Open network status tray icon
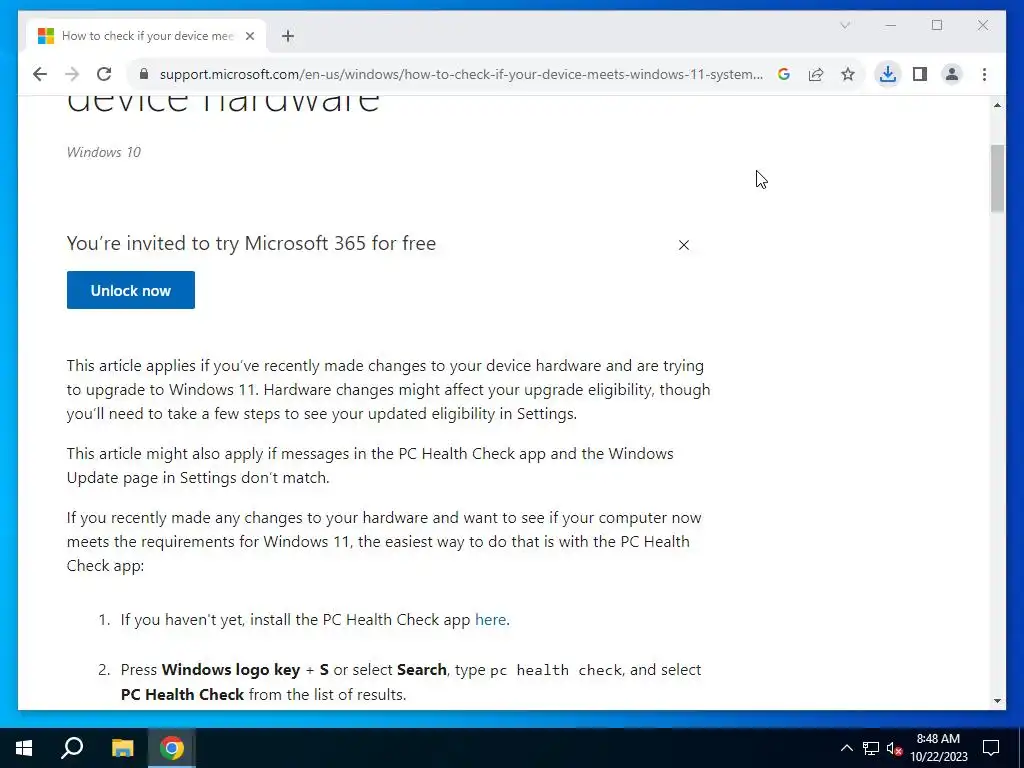Screen dimensions: 1024x768 coord(871,748)
